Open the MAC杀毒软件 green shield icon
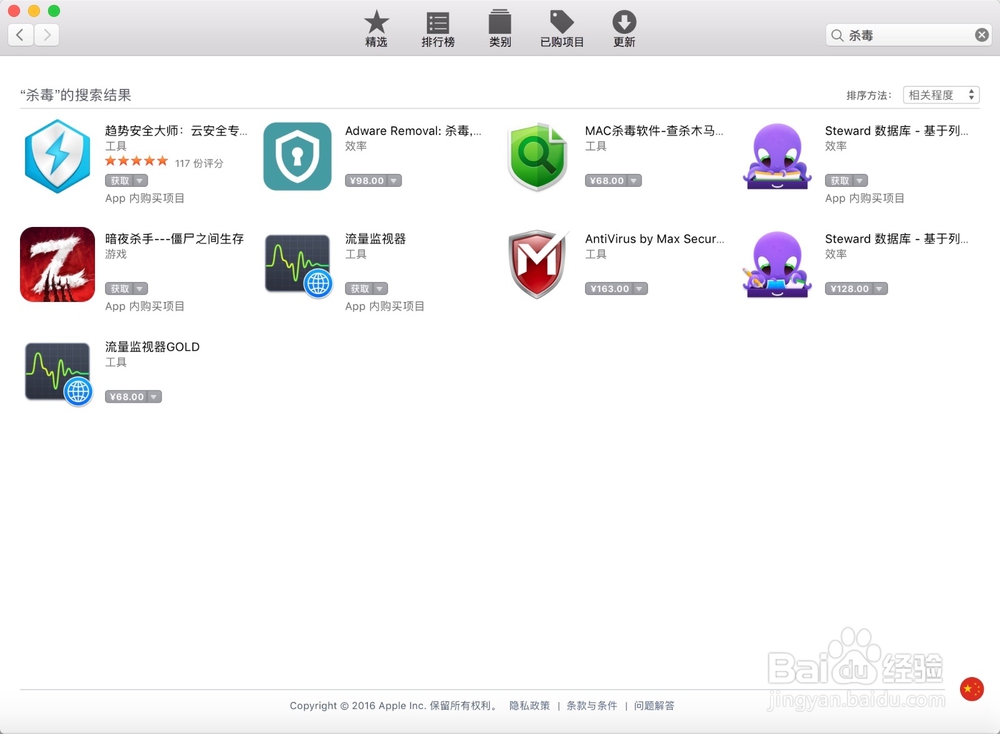 [x=537, y=156]
